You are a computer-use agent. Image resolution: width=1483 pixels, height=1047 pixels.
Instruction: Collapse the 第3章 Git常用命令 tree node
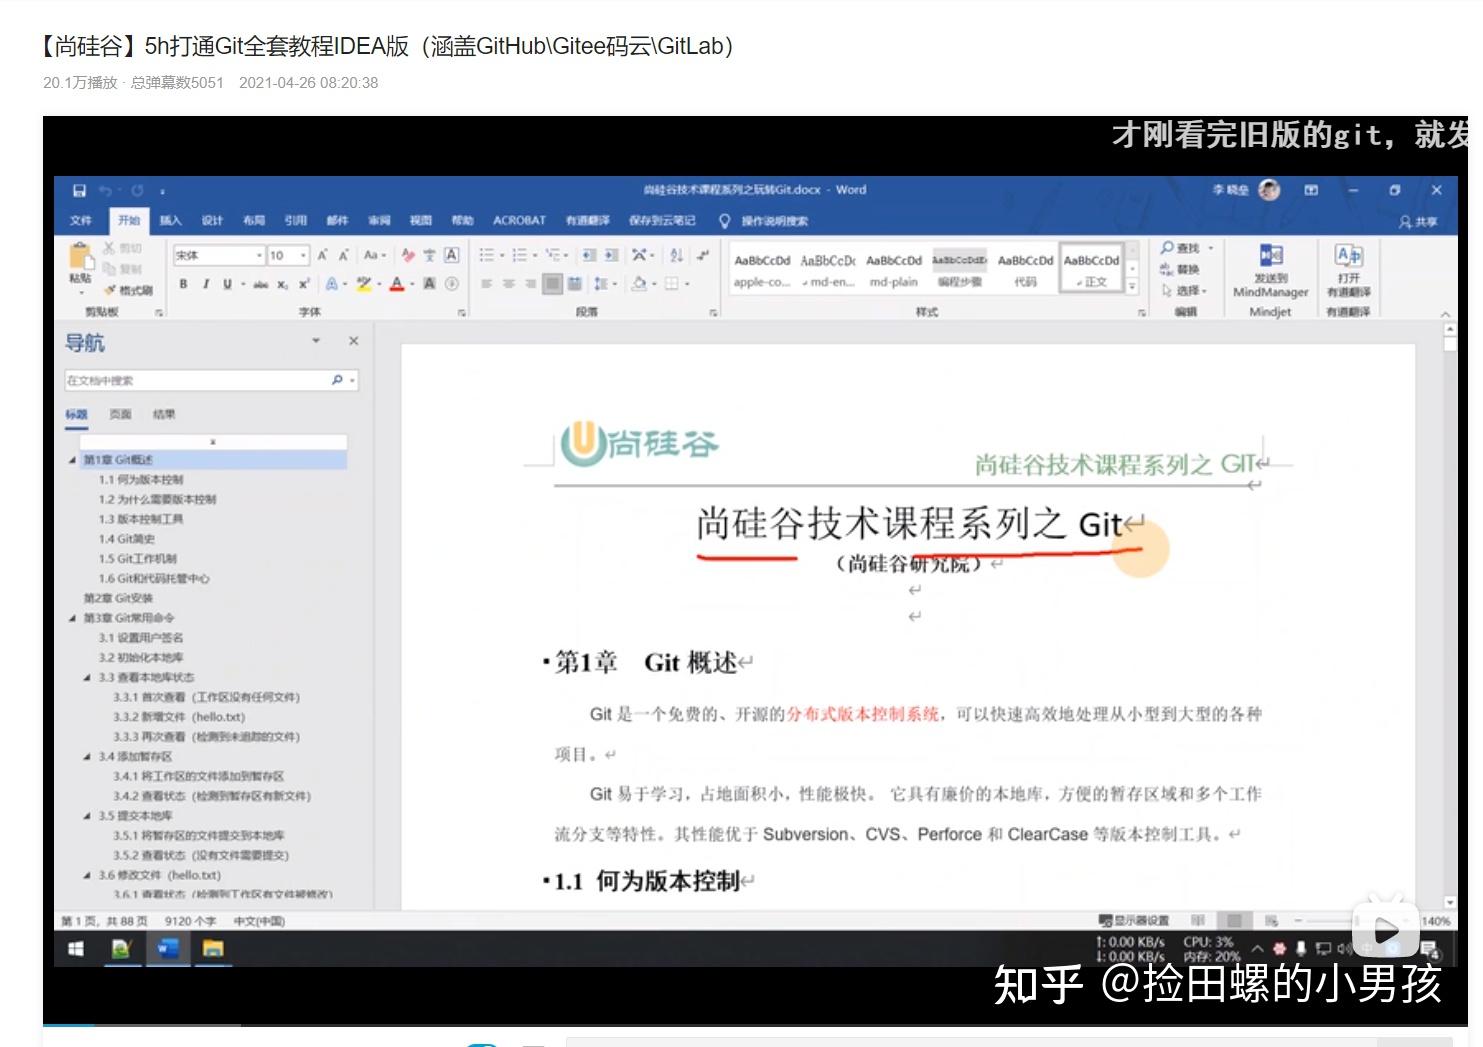70,617
